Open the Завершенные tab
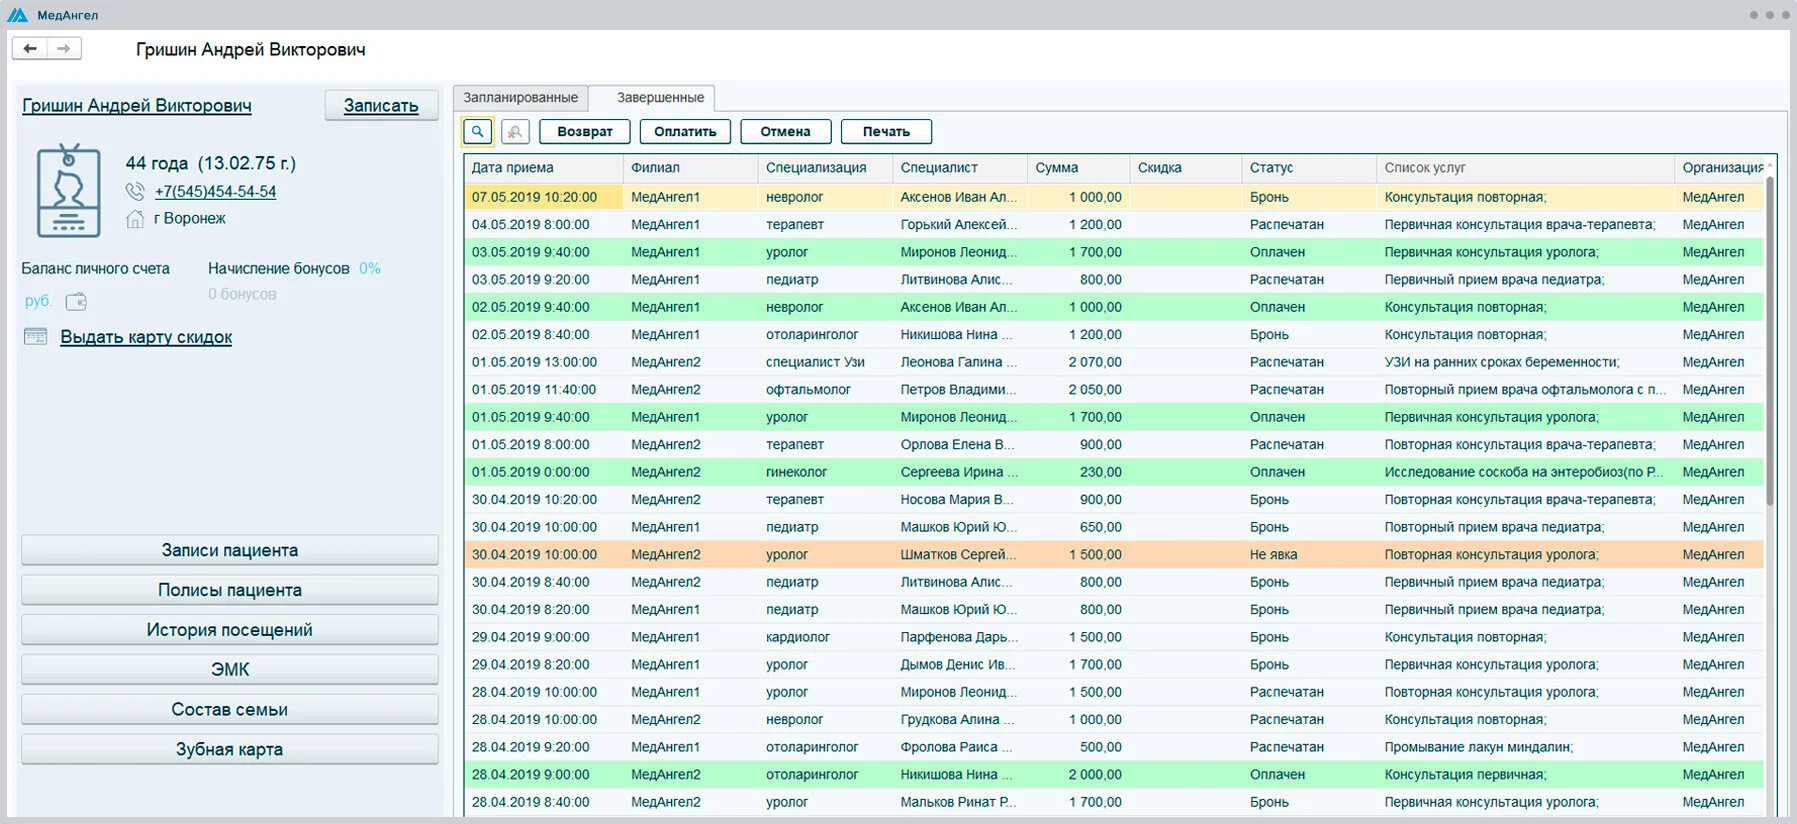The height and width of the screenshot is (824, 1797). click(660, 97)
